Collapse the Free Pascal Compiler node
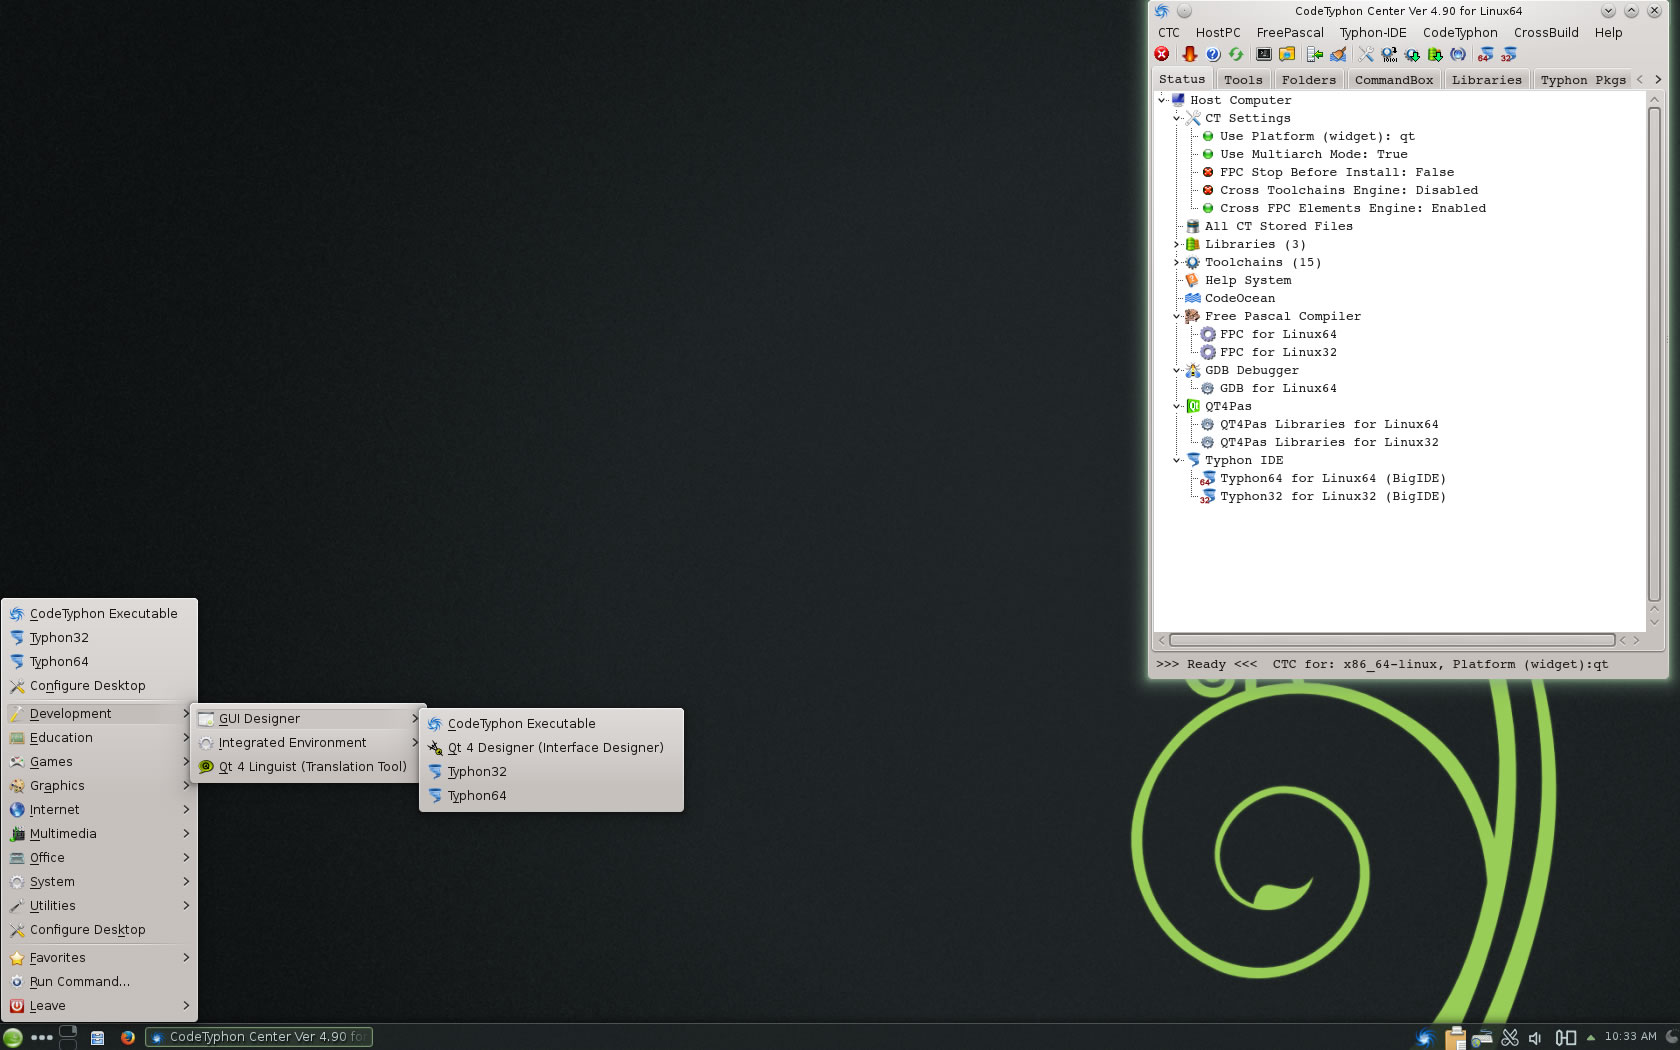 (1177, 316)
